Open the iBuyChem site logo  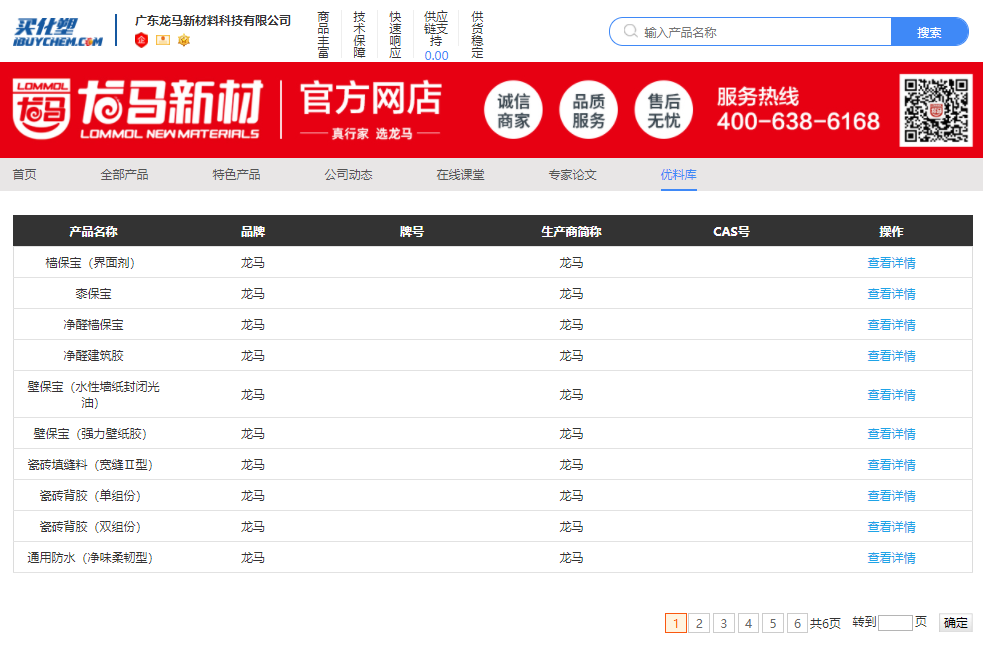coord(58,31)
